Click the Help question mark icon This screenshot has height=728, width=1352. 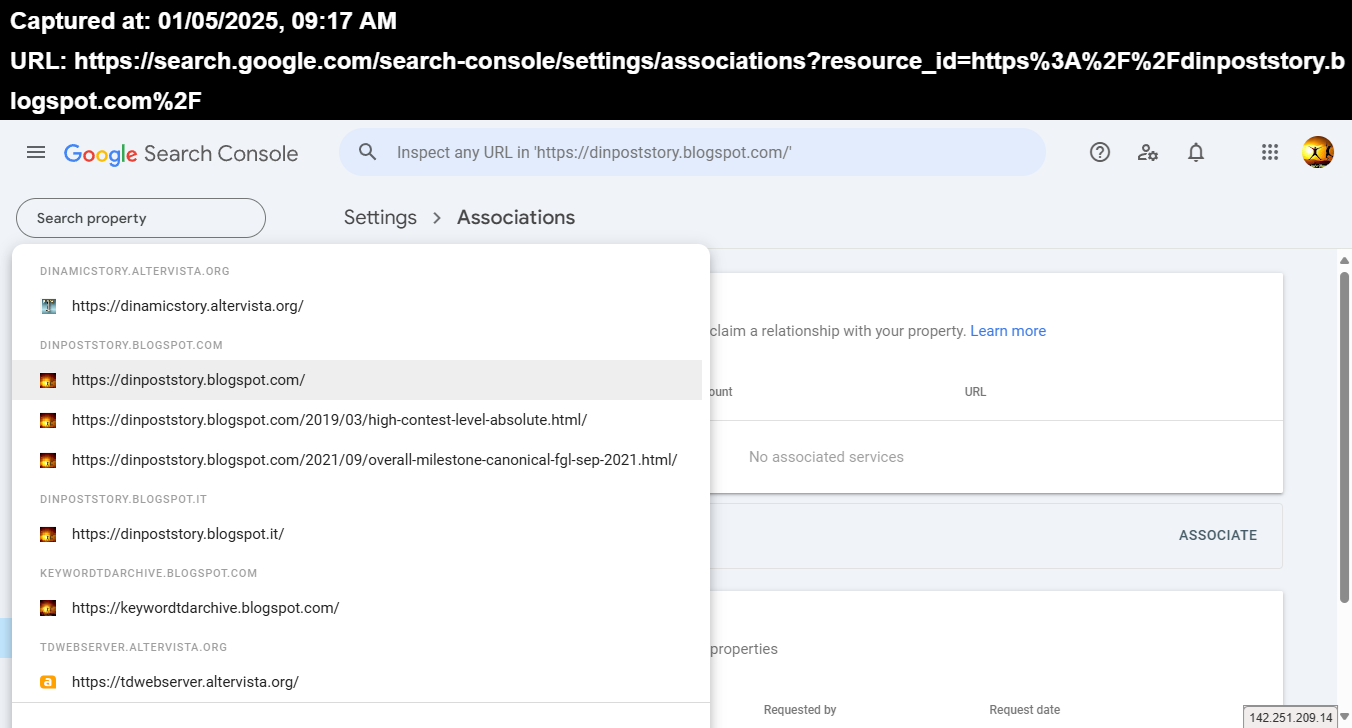click(1100, 153)
